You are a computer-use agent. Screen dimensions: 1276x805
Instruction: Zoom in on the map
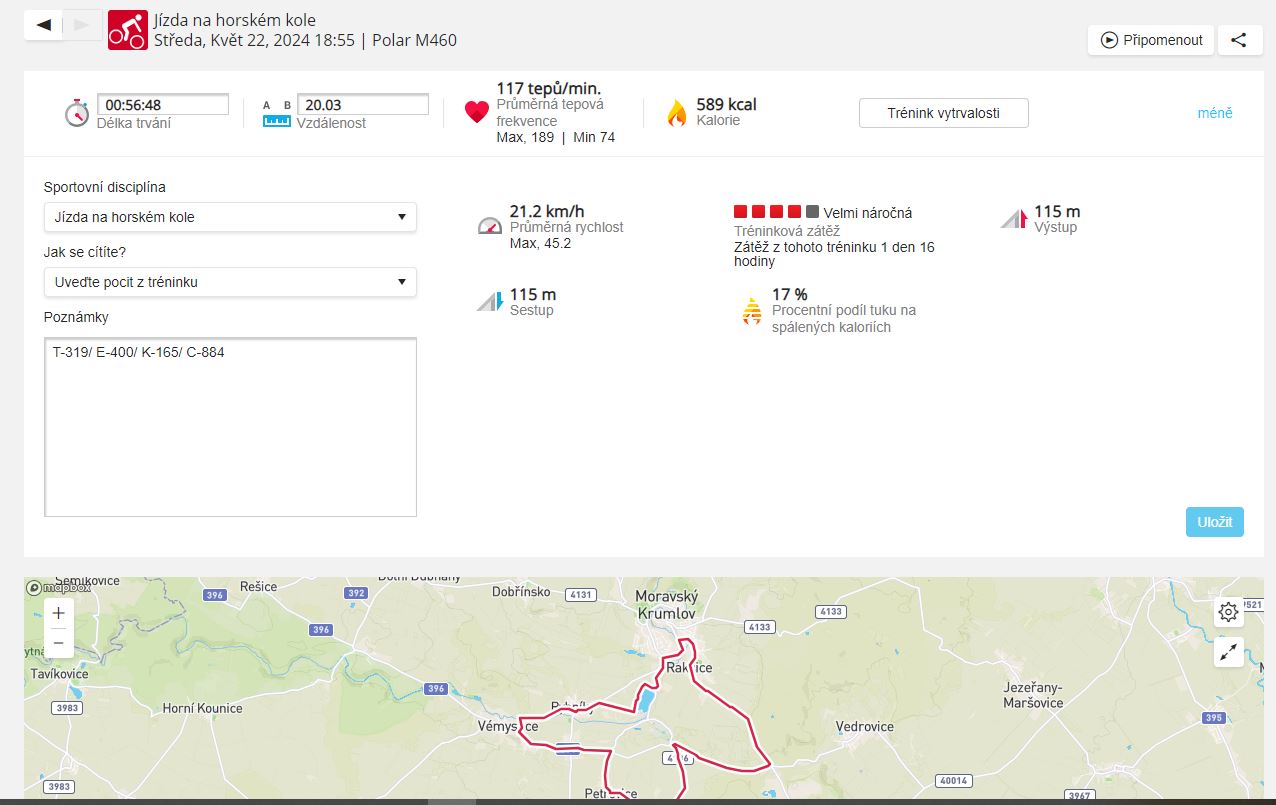(x=59, y=613)
